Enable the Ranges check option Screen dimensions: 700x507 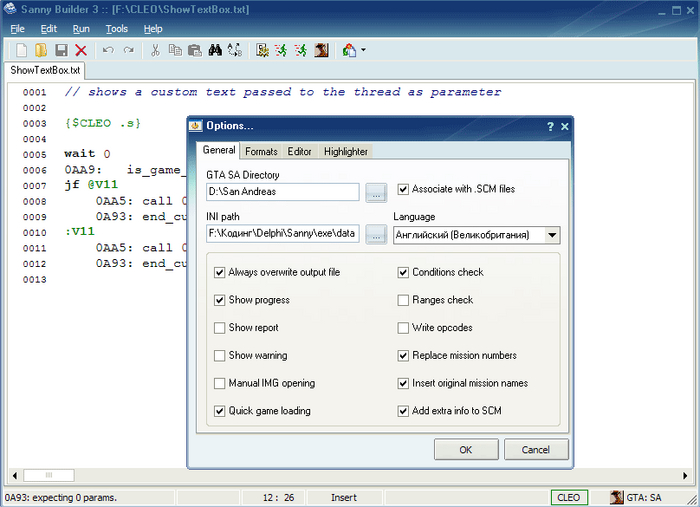pos(404,300)
